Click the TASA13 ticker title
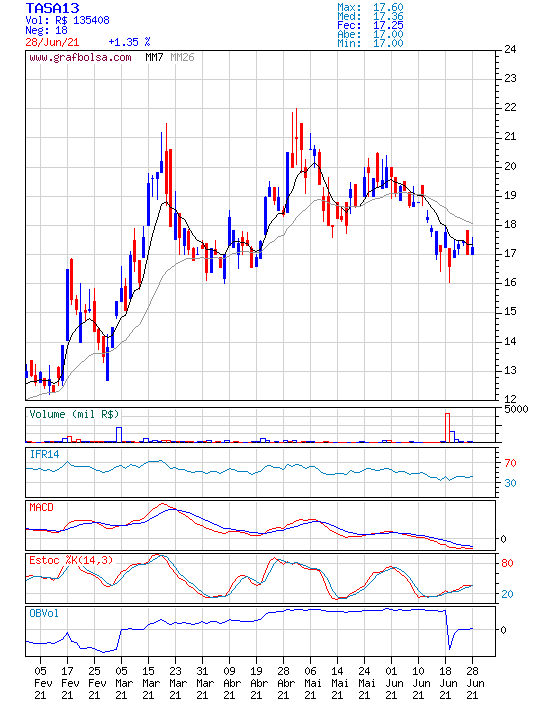 click(x=52, y=8)
